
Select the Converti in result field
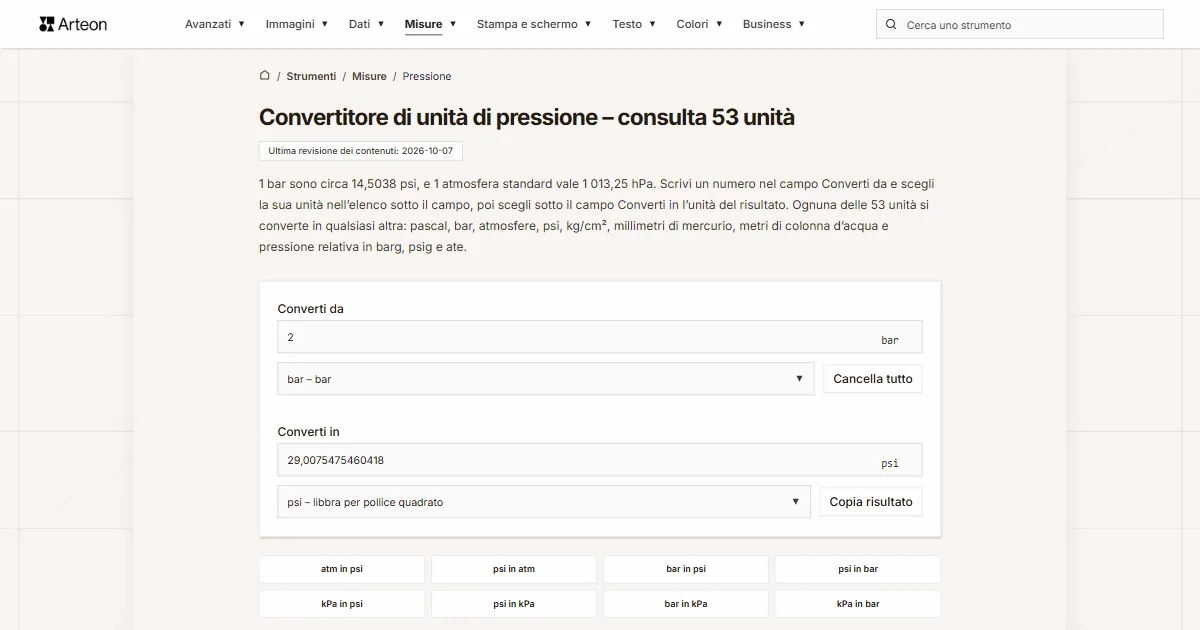tap(600, 460)
